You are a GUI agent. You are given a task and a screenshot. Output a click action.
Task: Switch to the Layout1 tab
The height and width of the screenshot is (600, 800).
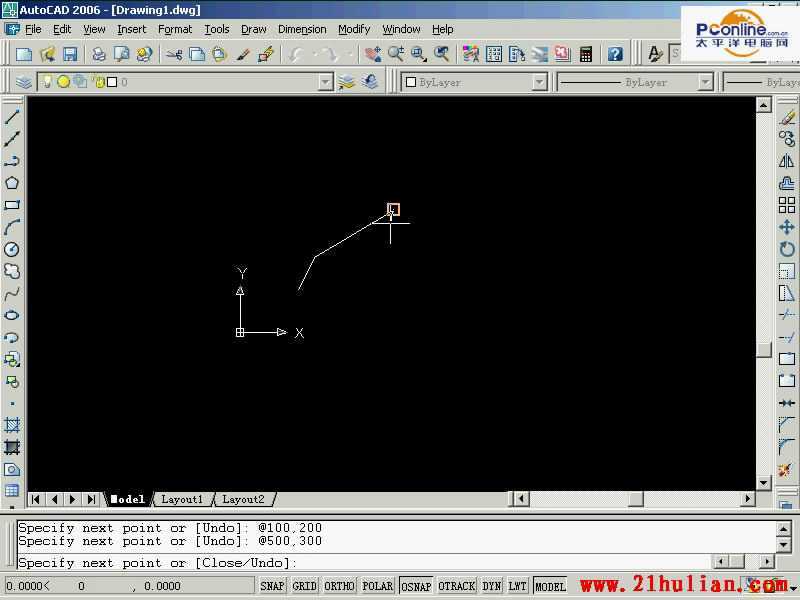[x=182, y=499]
